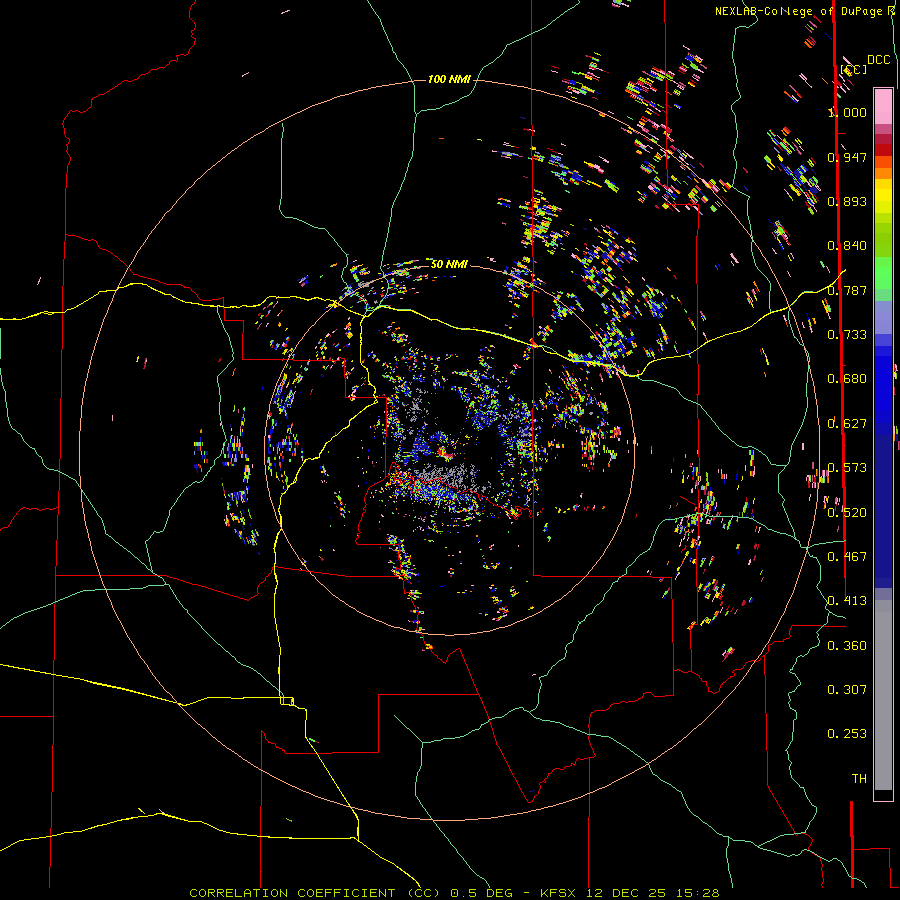Click the 0.573 scale value
This screenshot has height=900, width=900.
(847, 467)
